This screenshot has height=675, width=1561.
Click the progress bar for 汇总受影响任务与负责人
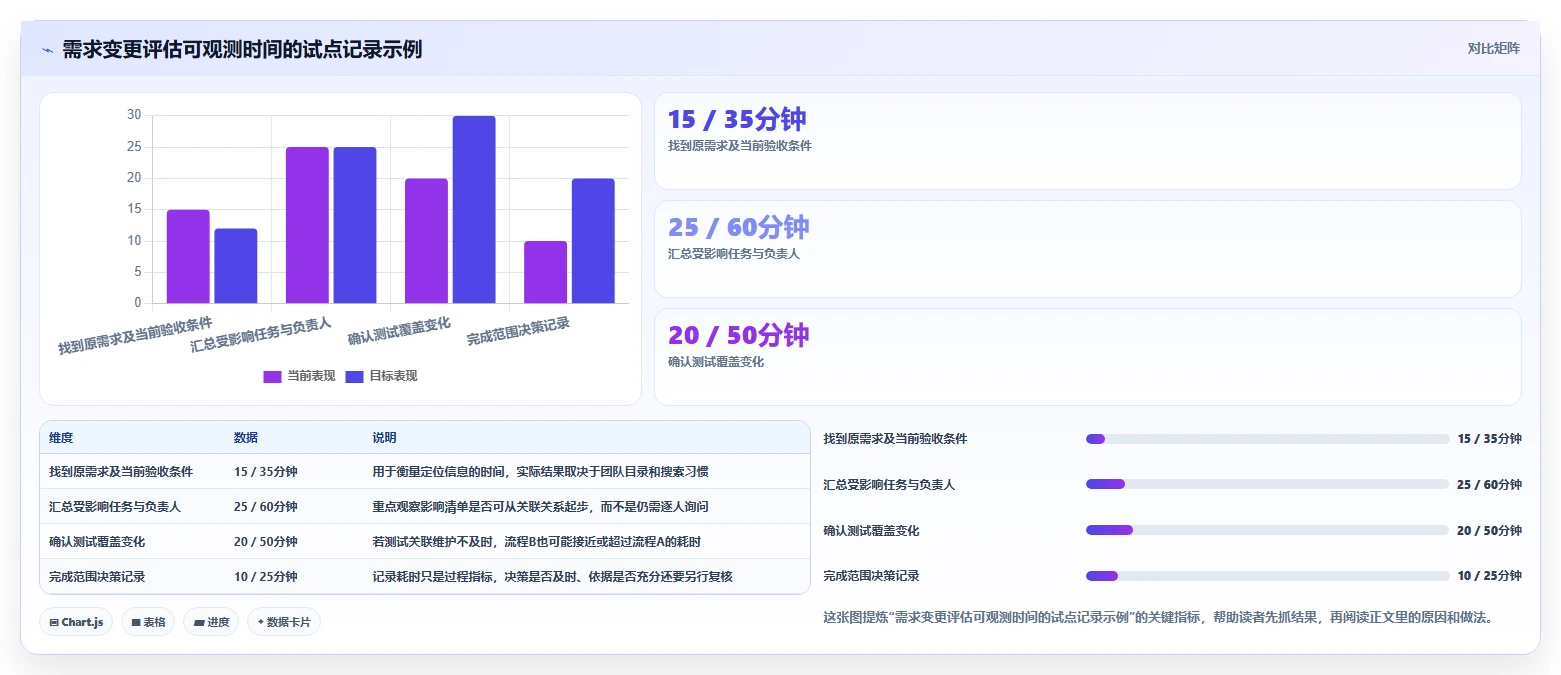coord(1267,484)
